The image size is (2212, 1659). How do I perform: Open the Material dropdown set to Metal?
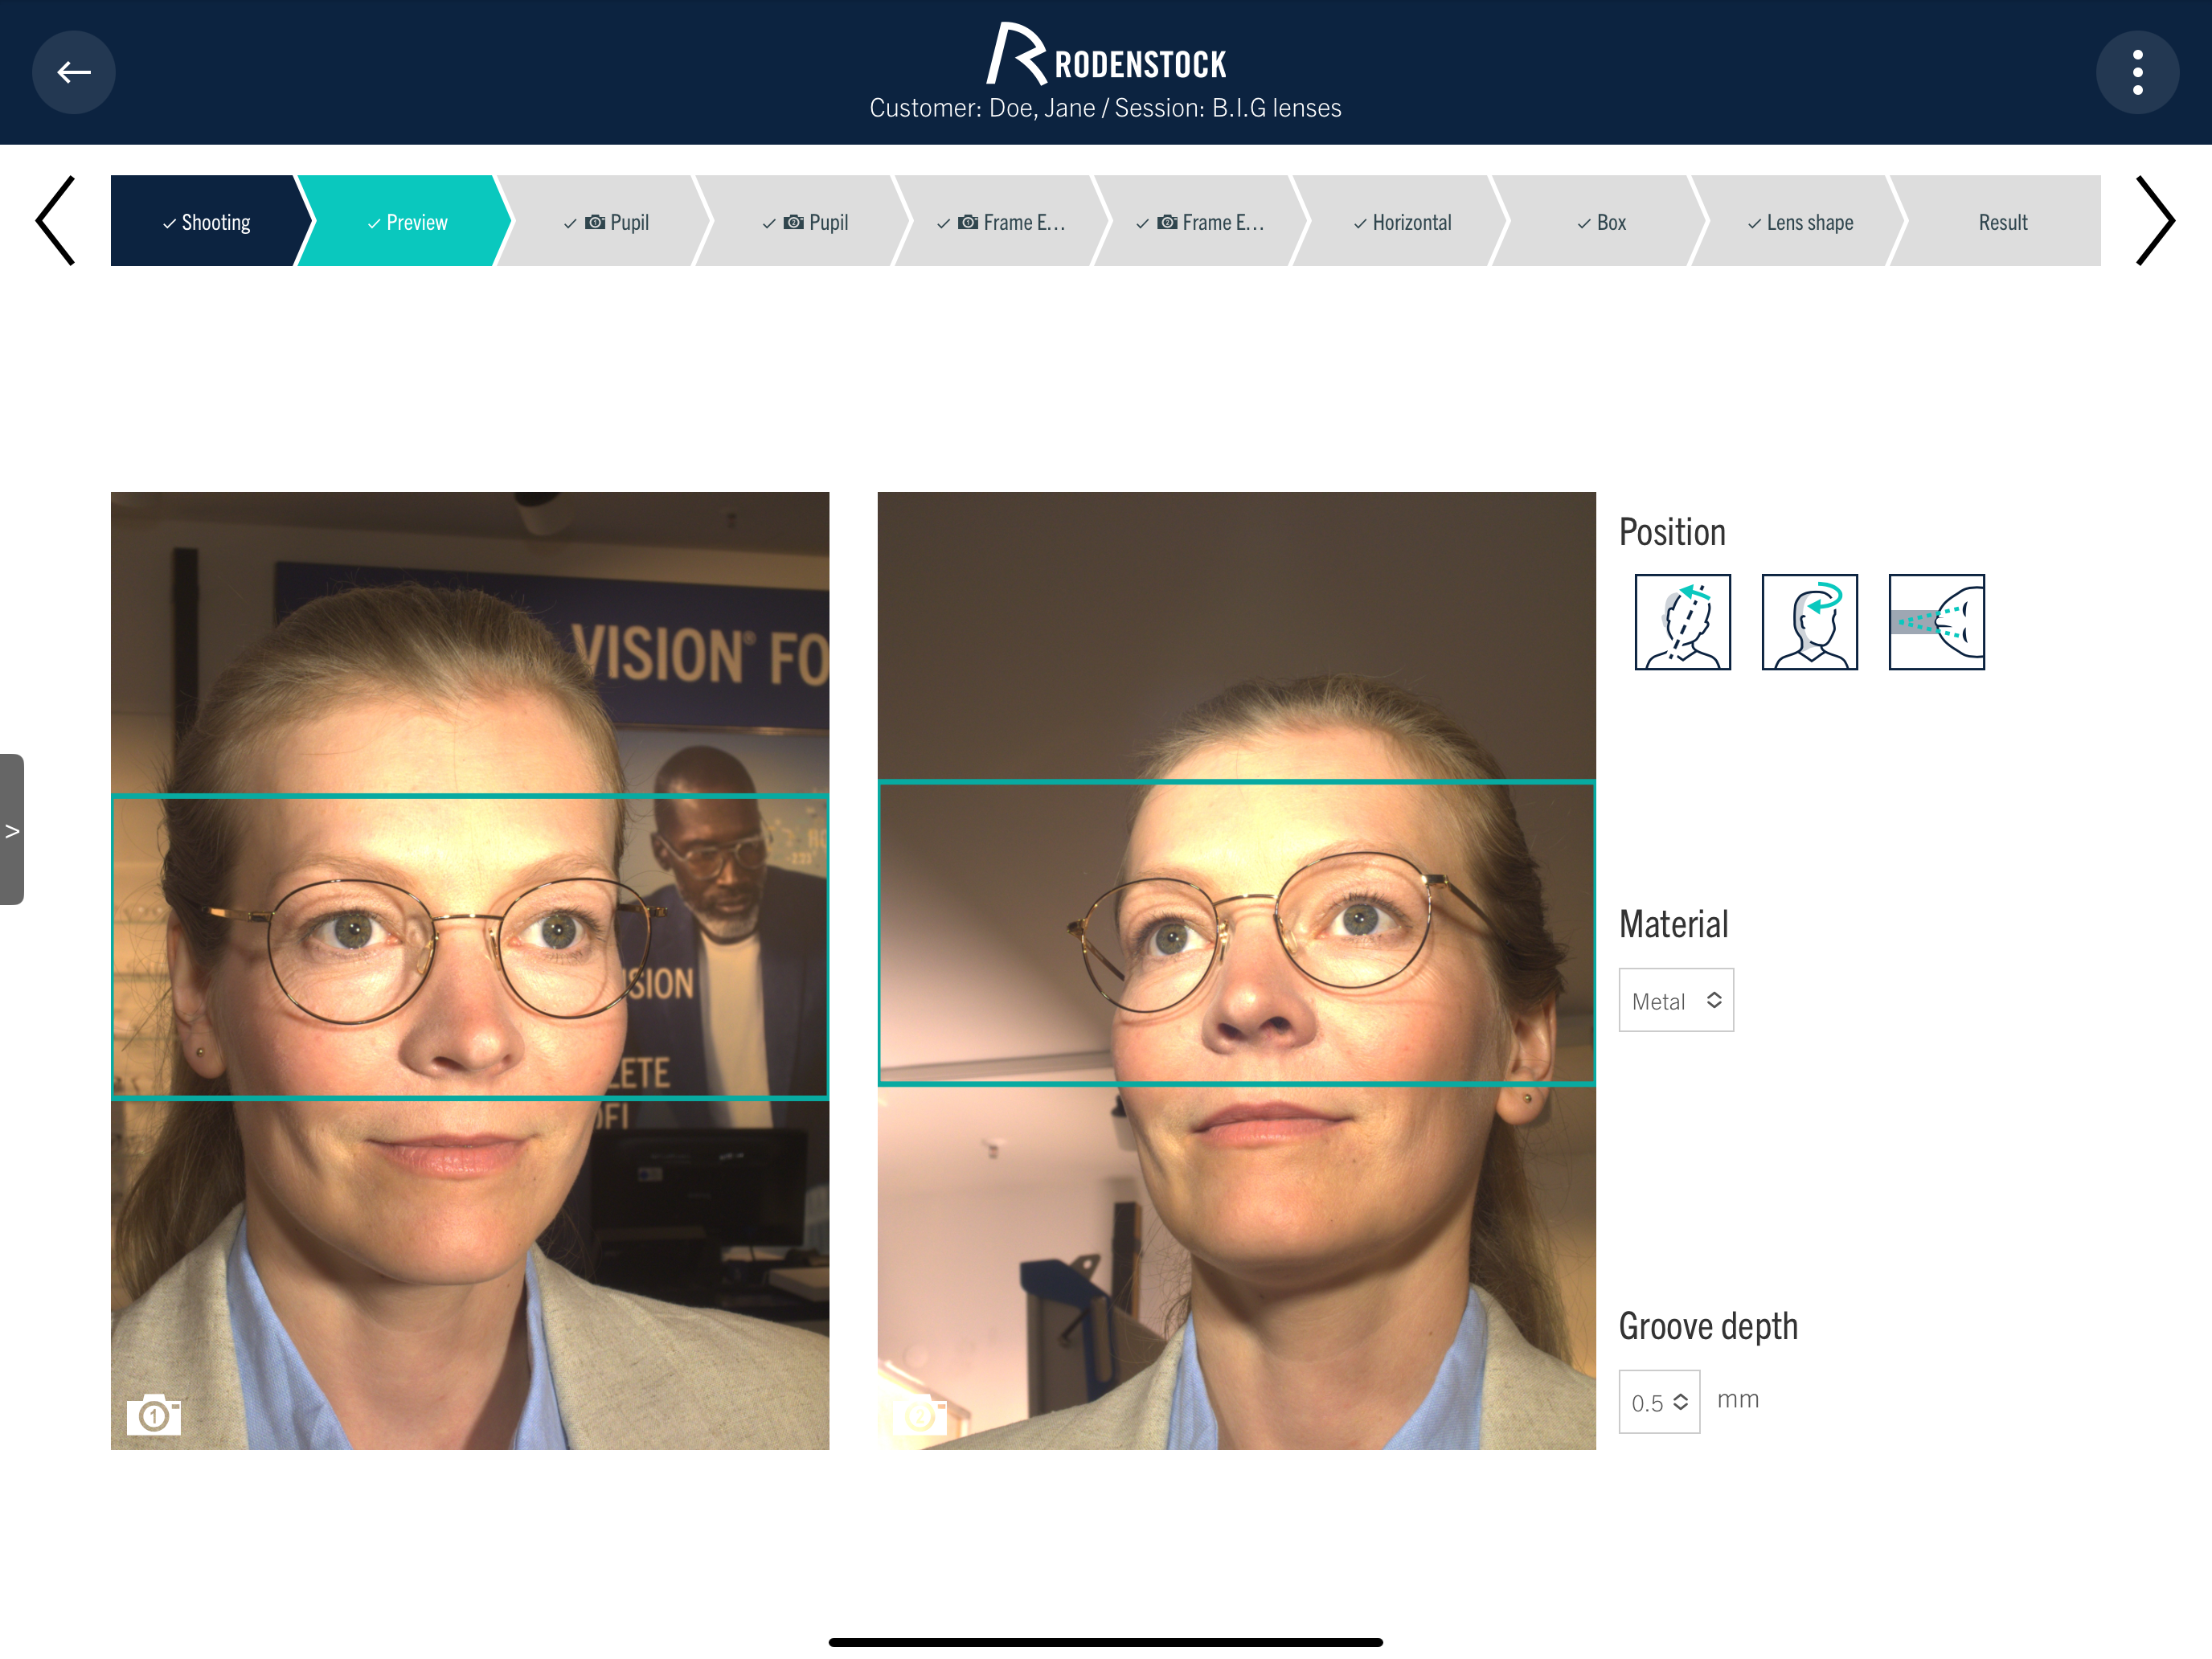pyautogui.click(x=1676, y=1000)
